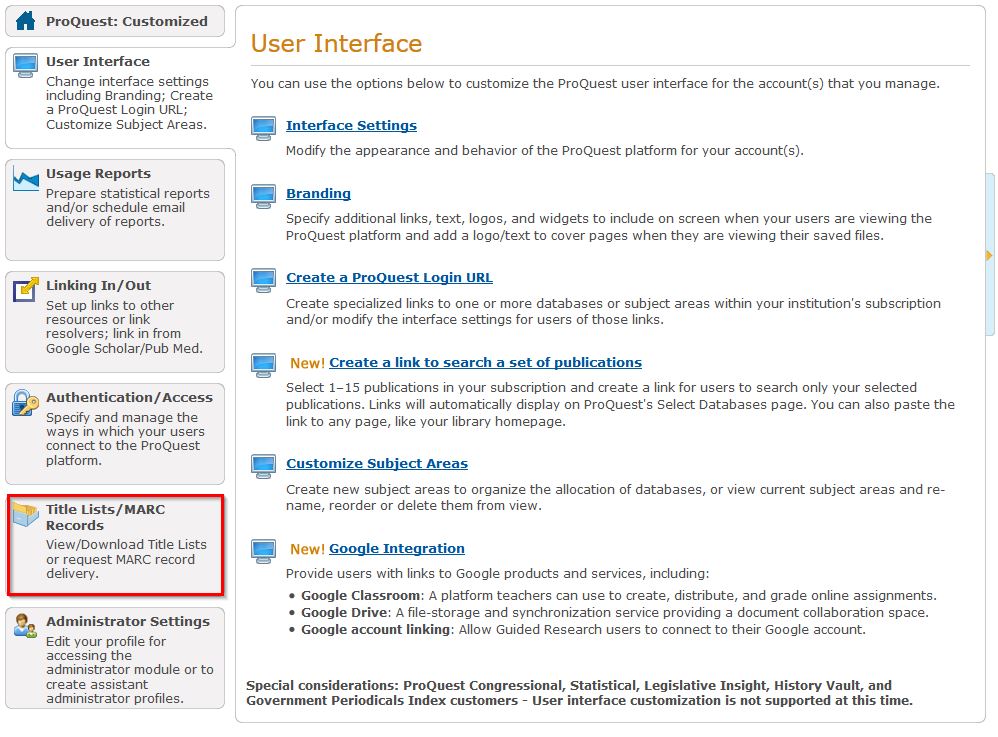Viewport: 998px width, 737px height.
Task: Open Create a link to search publications
Action: pos(485,363)
